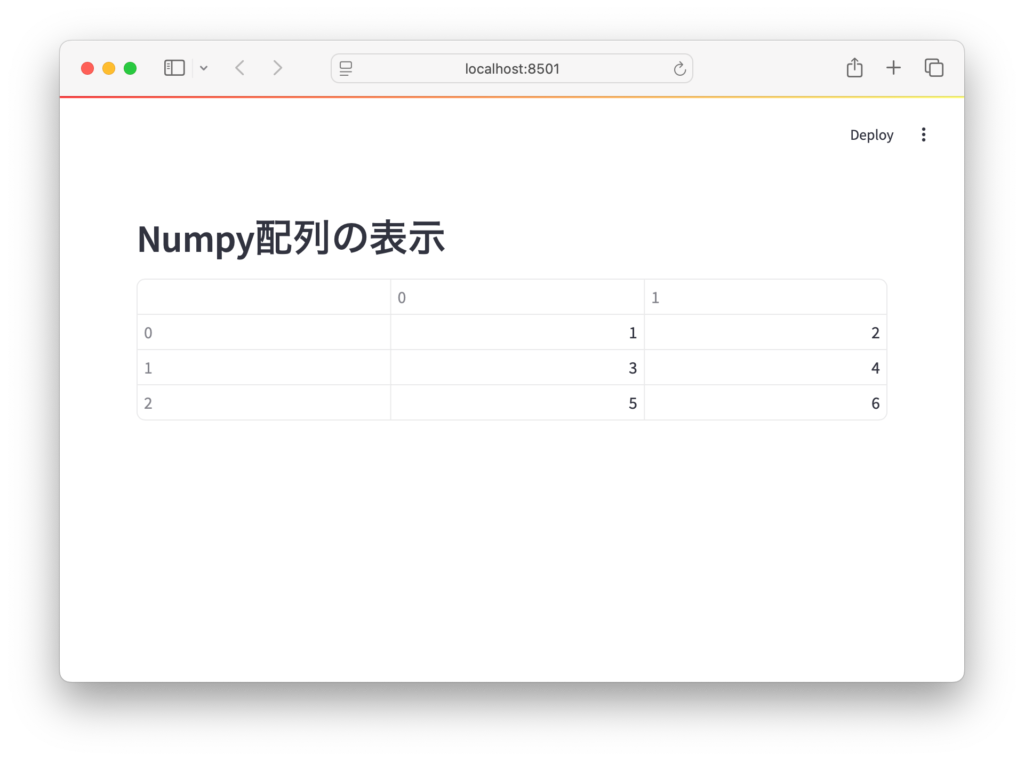Toggle the Safari sidebar icon

[174, 68]
